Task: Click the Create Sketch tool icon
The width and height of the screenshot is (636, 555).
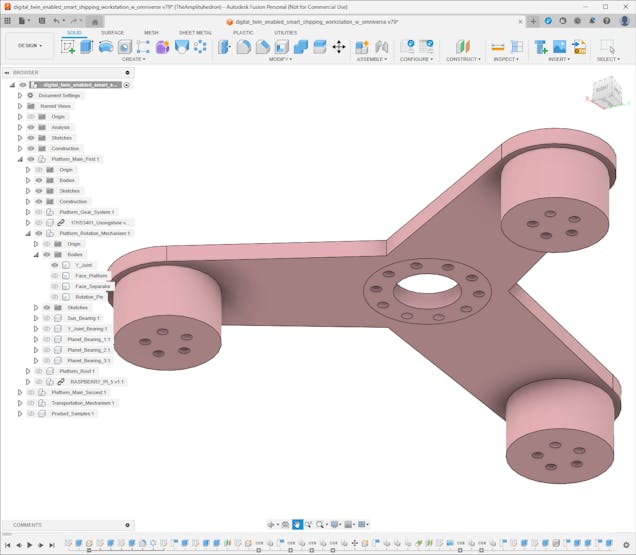Action: 68,47
